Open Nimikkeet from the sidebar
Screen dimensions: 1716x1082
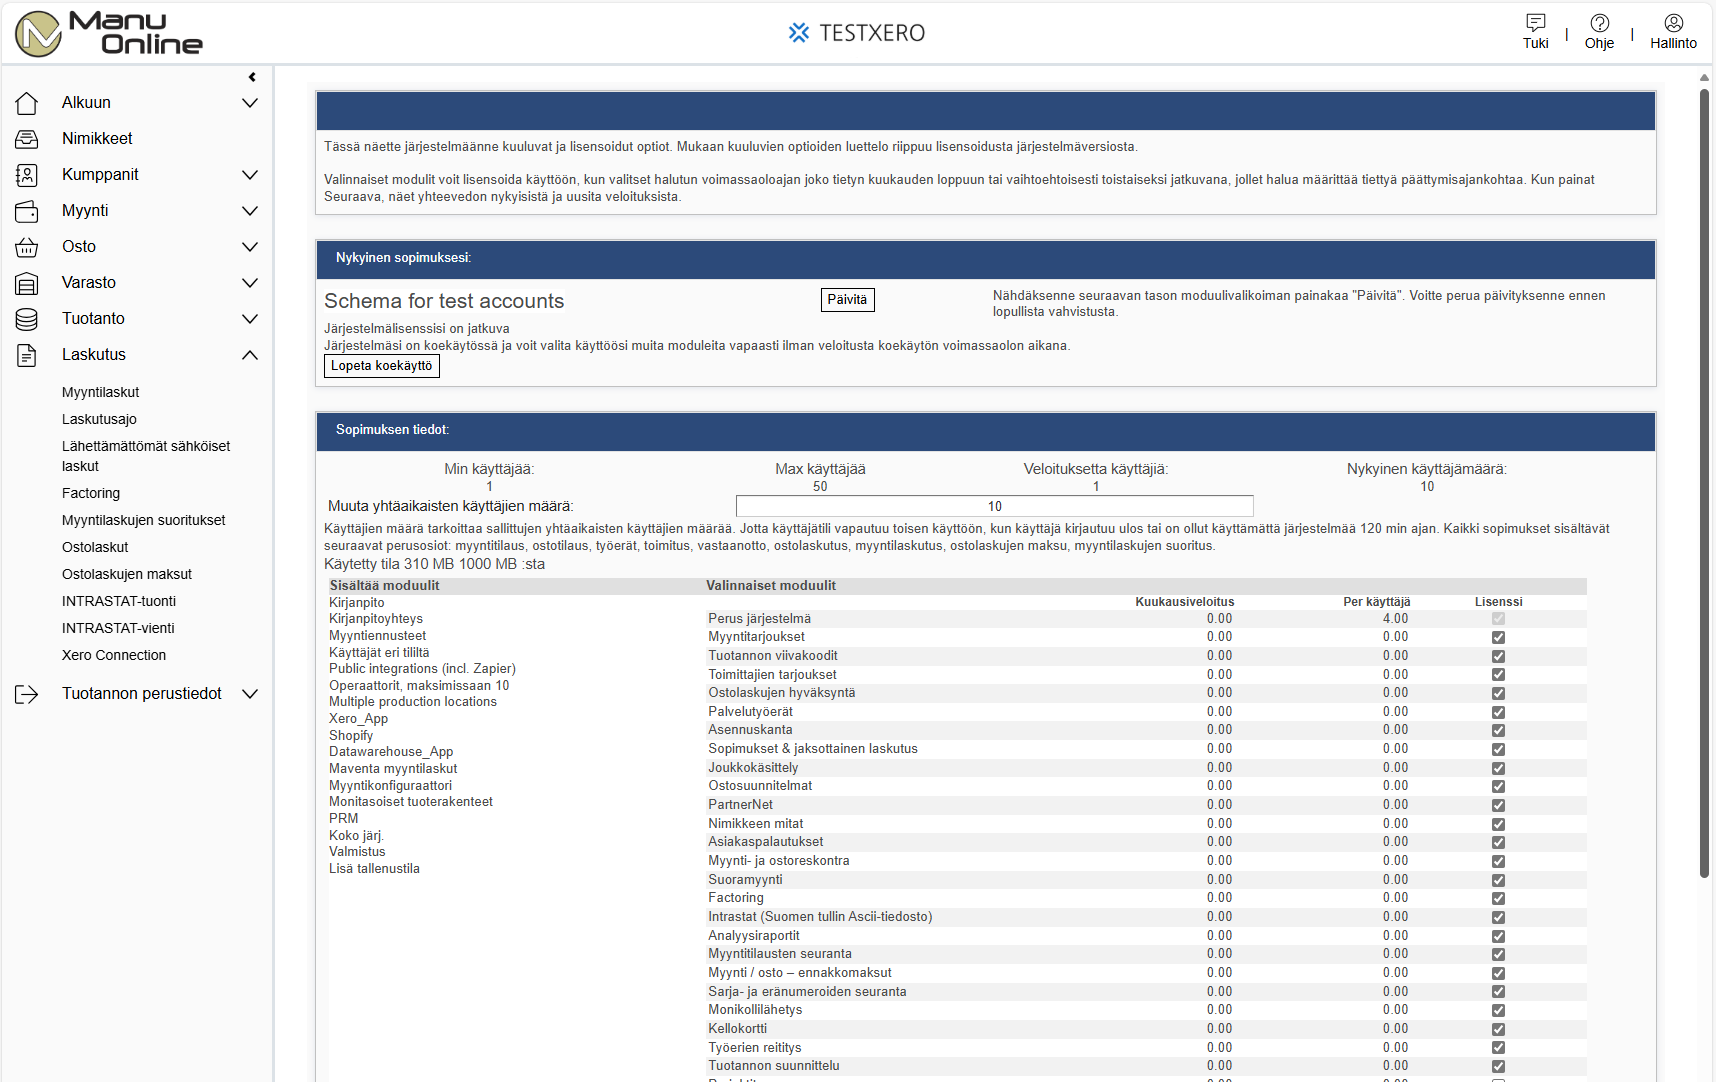click(97, 139)
